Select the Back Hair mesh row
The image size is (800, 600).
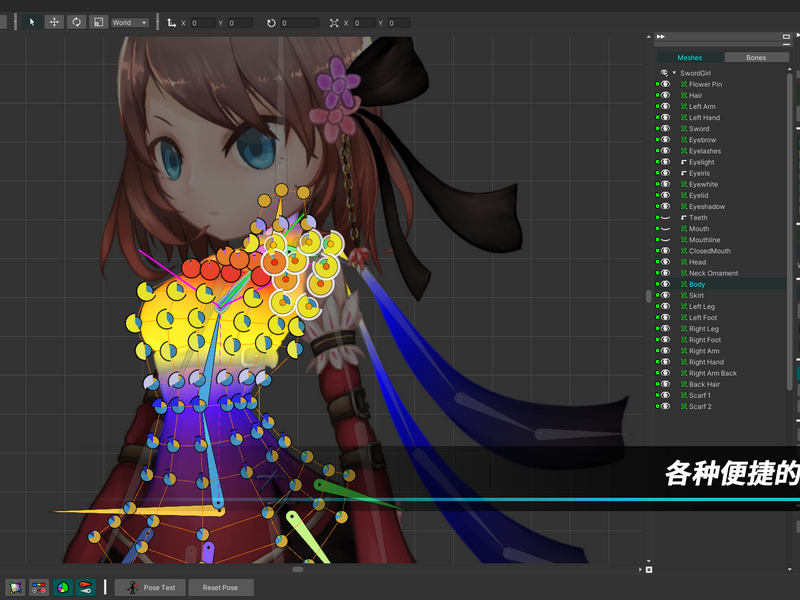pyautogui.click(x=721, y=384)
